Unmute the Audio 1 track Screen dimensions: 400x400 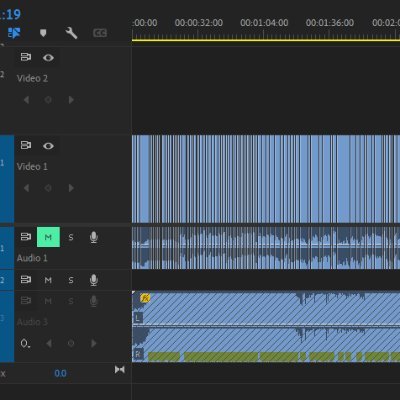(x=48, y=237)
